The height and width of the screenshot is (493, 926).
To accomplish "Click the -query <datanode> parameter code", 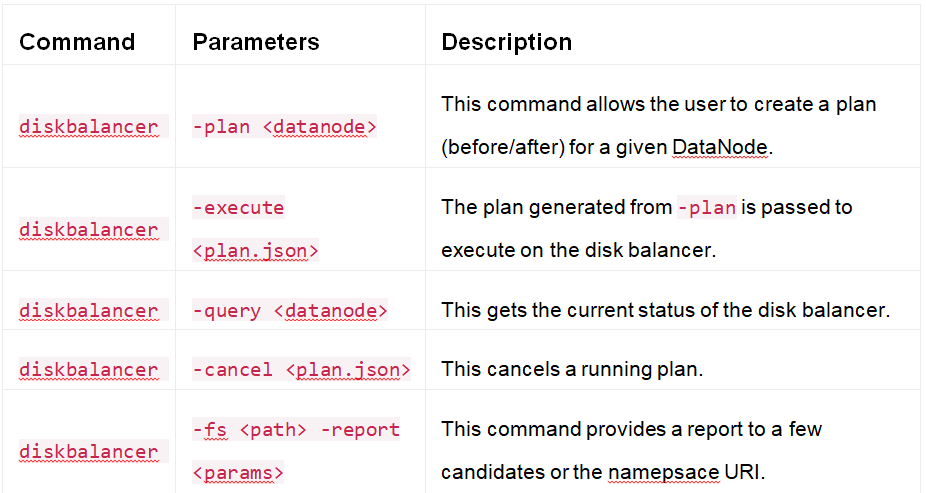I will (x=290, y=311).
